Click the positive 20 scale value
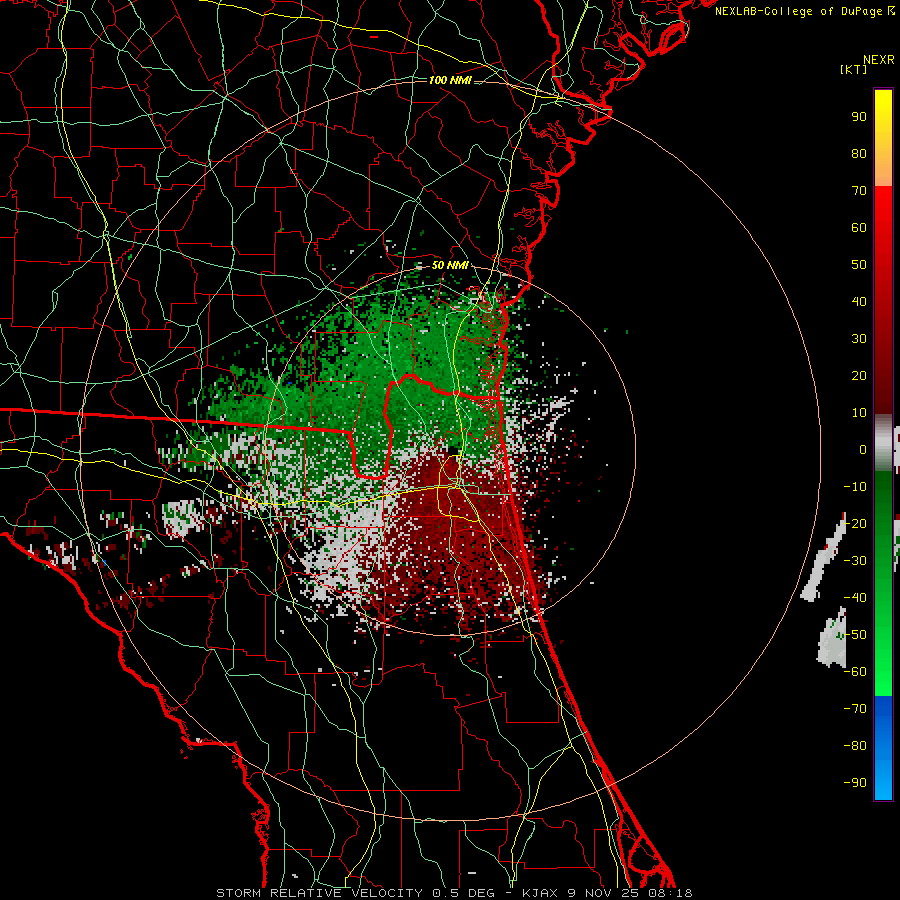The image size is (900, 900). [859, 376]
